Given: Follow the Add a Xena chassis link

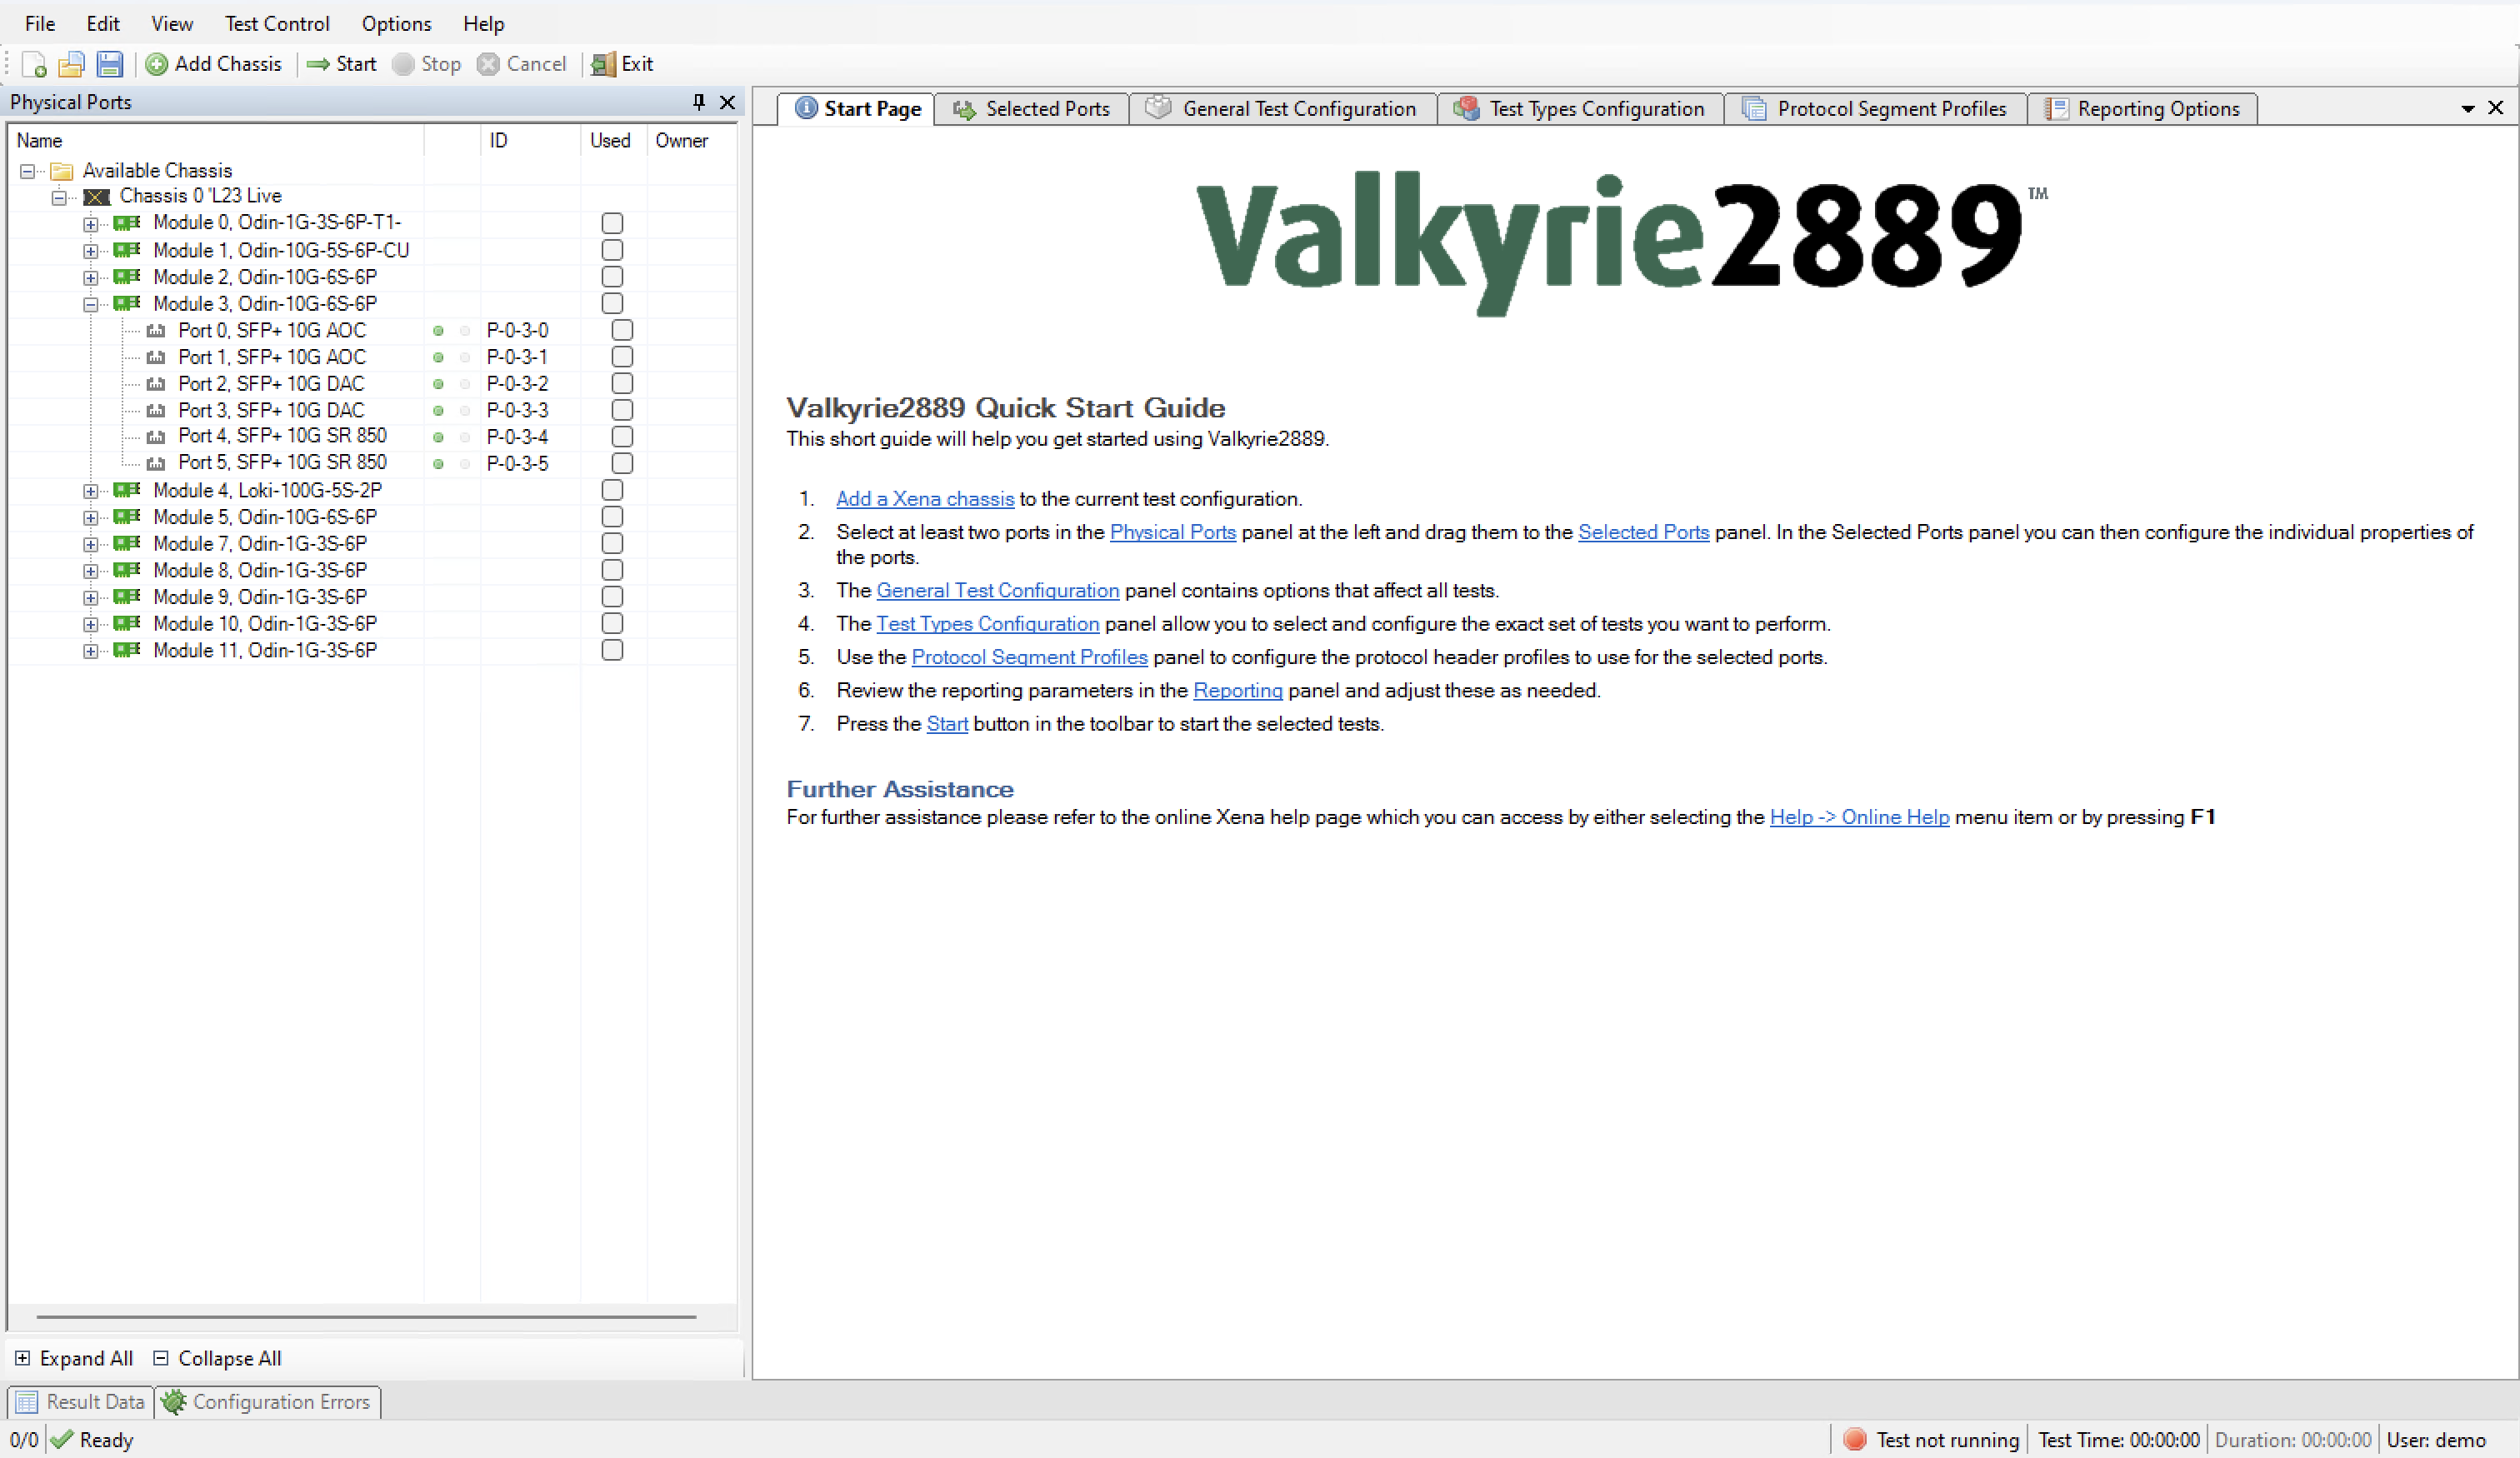Looking at the screenshot, I should [925, 499].
